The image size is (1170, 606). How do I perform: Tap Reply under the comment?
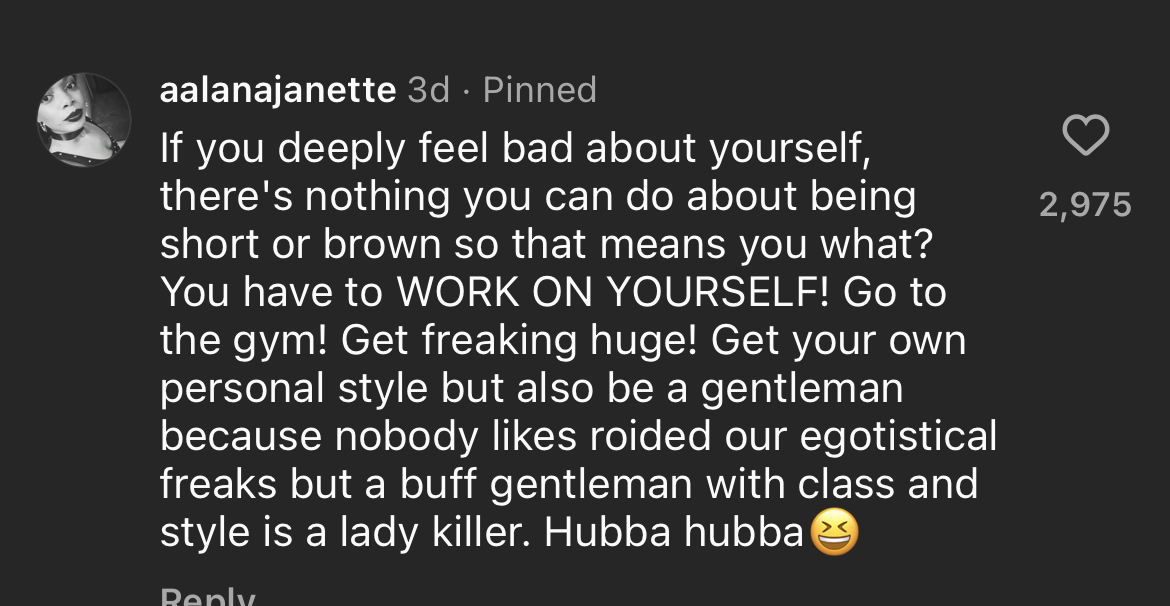[207, 599]
